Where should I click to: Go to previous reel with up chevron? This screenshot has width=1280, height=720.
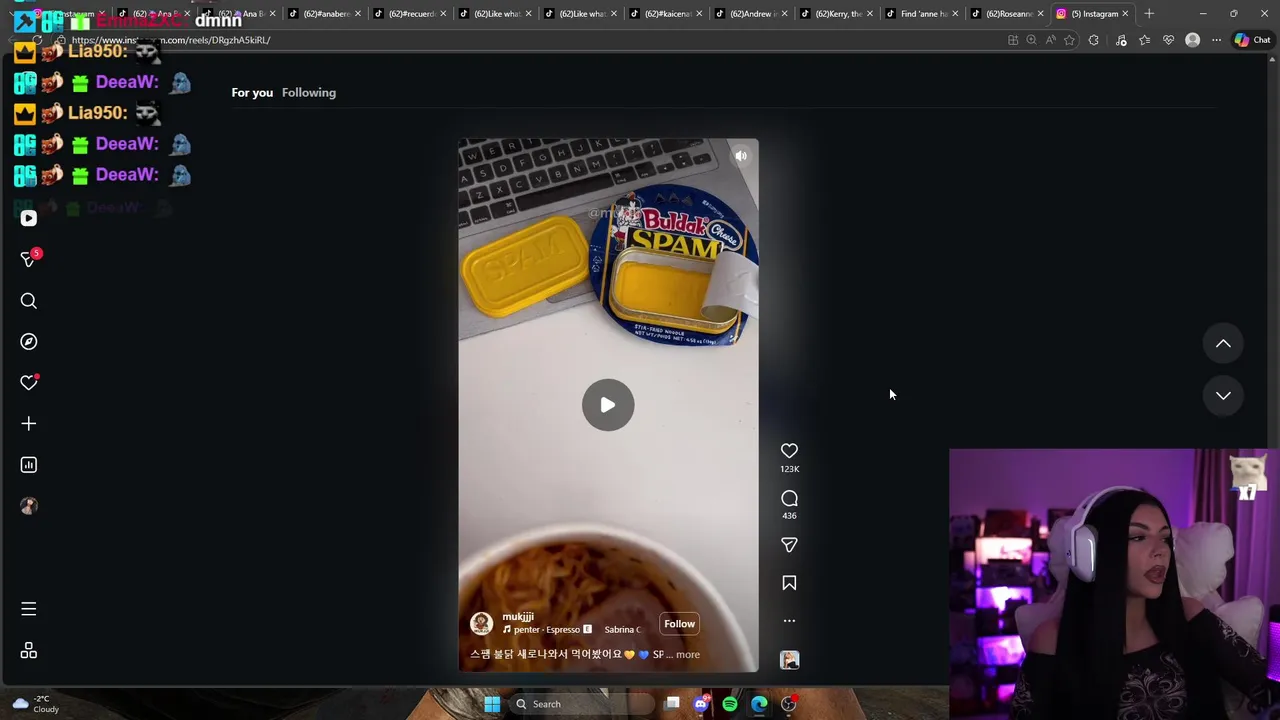coord(1223,343)
